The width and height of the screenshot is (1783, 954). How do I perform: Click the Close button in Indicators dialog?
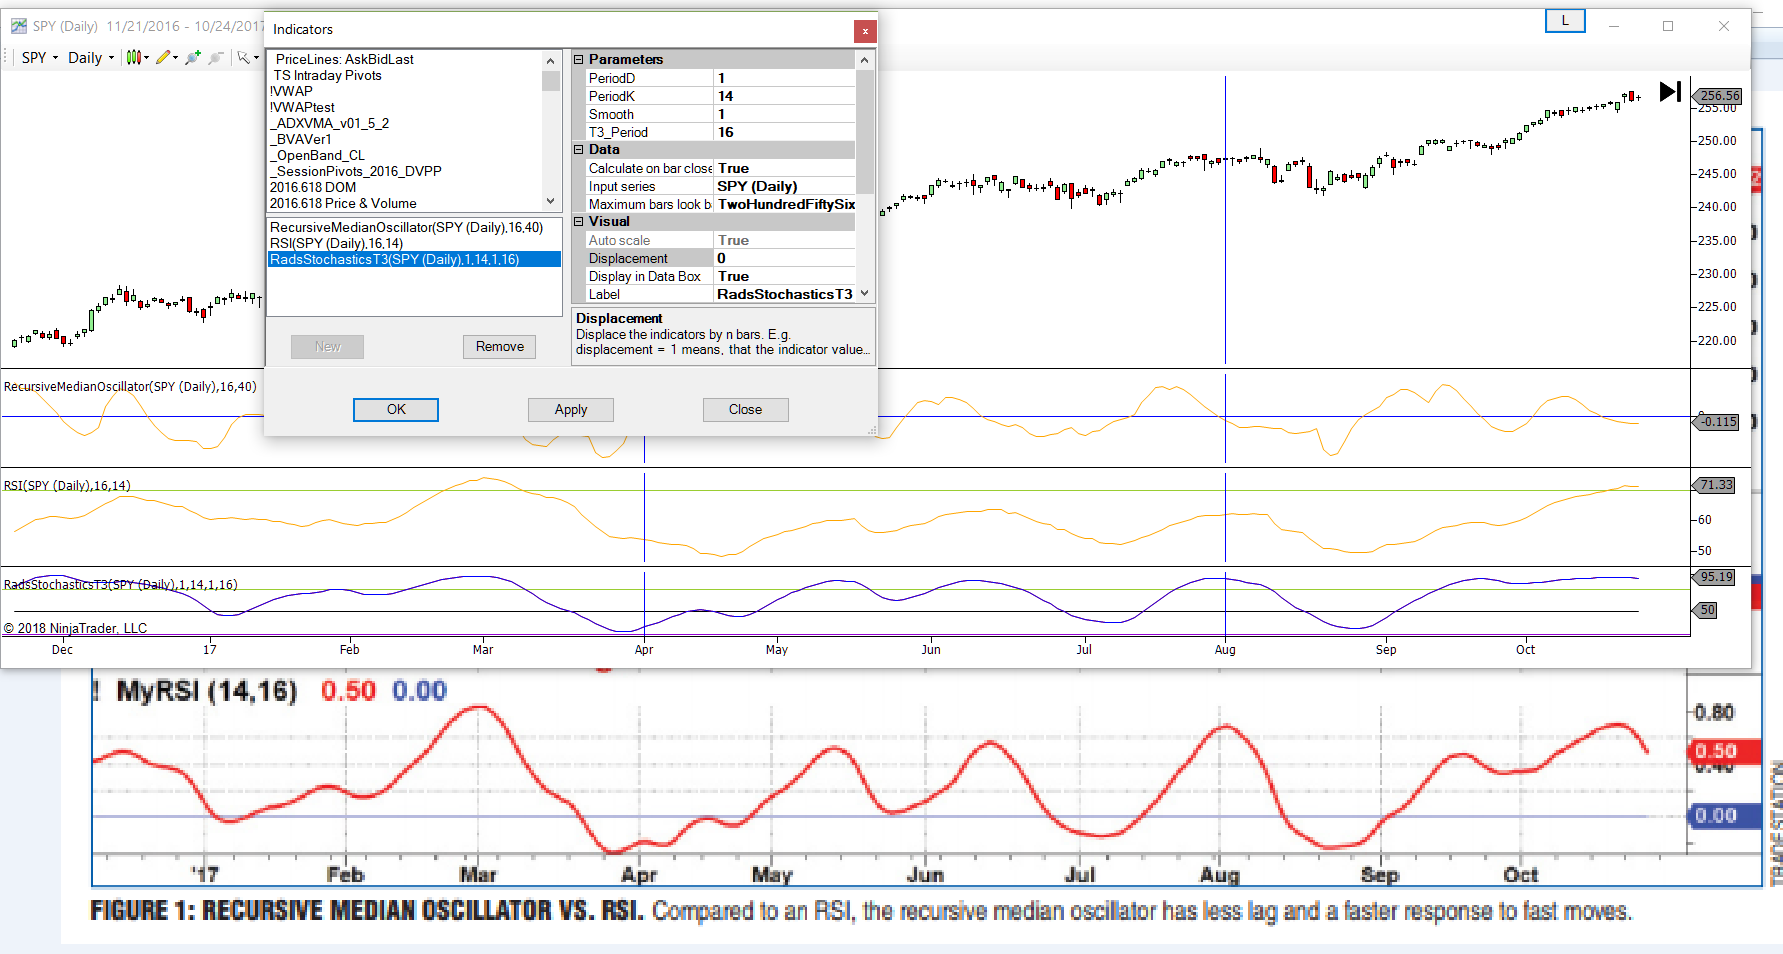tap(745, 410)
